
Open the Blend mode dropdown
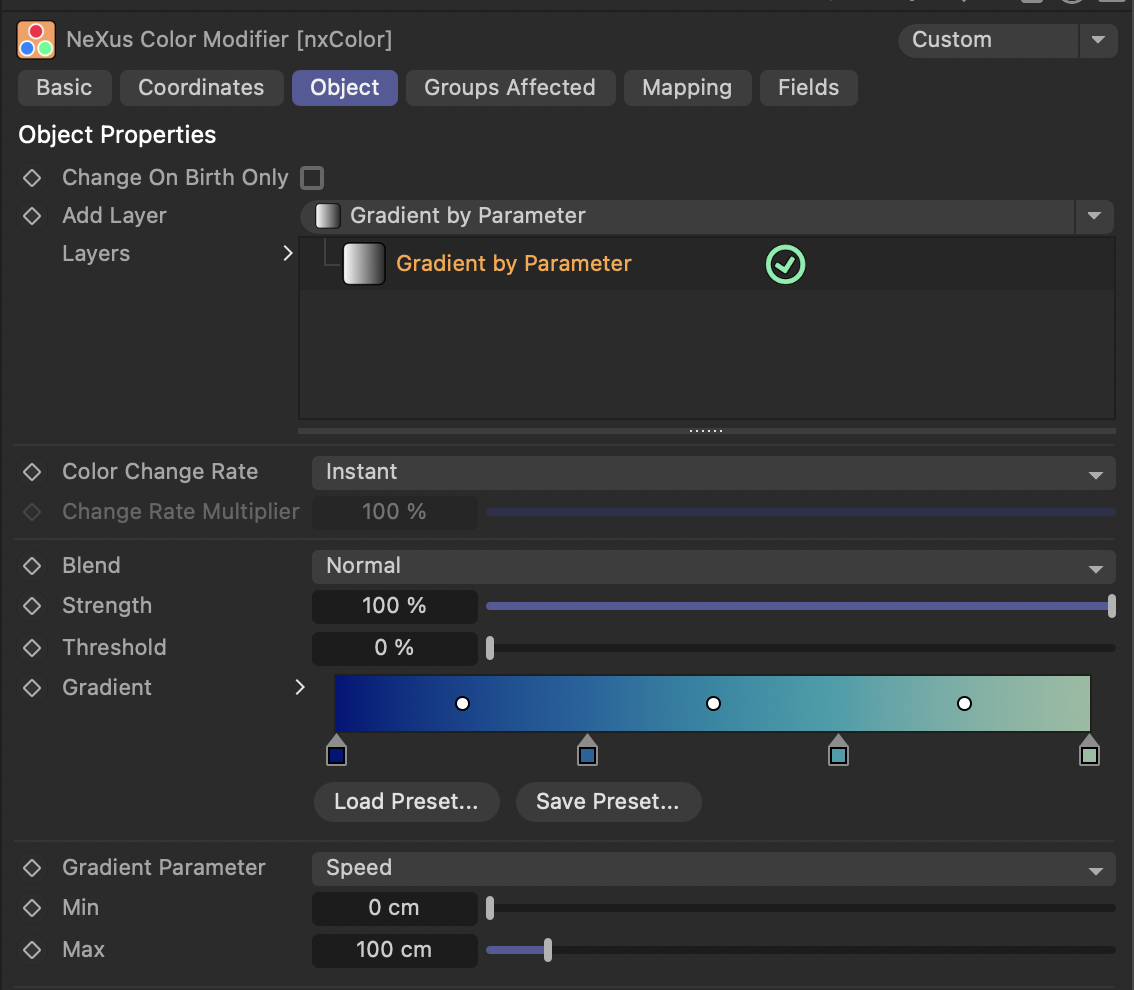[x=713, y=566]
